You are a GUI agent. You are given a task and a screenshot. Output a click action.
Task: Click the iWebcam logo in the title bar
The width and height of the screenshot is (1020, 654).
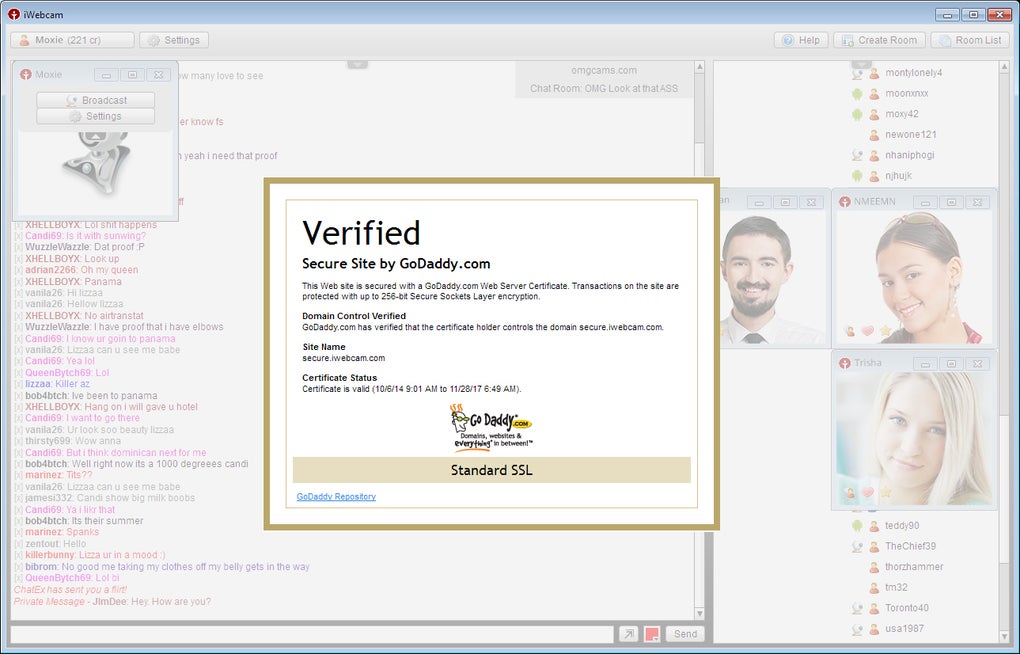pos(14,14)
